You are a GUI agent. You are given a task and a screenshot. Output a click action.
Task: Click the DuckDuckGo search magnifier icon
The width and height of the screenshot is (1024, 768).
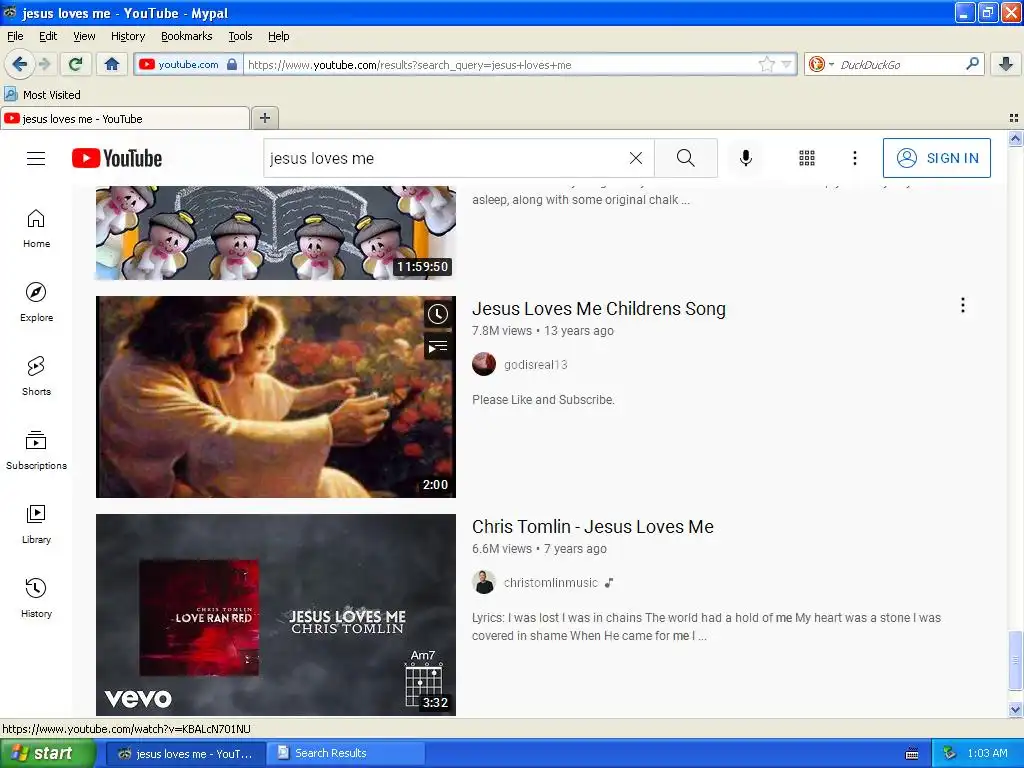click(x=972, y=64)
